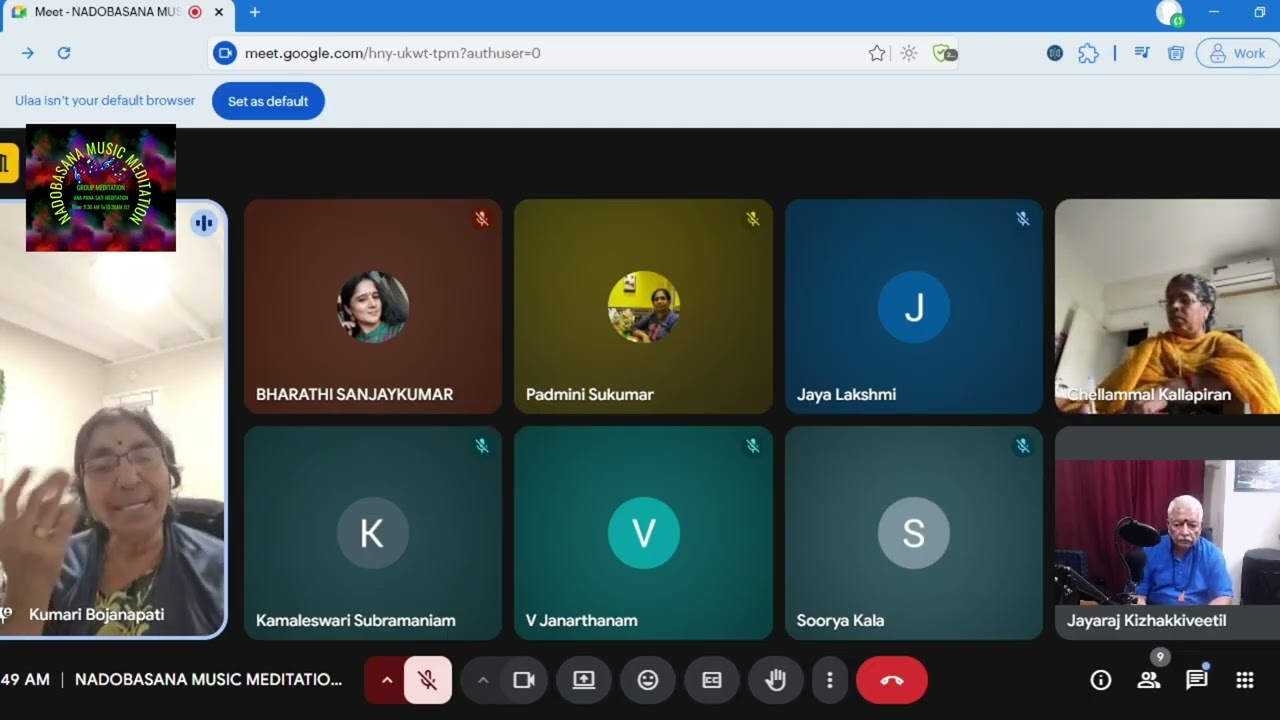1280x720 pixels.
Task: Click the camera site permission icon in address bar
Action: pyautogui.click(x=225, y=53)
